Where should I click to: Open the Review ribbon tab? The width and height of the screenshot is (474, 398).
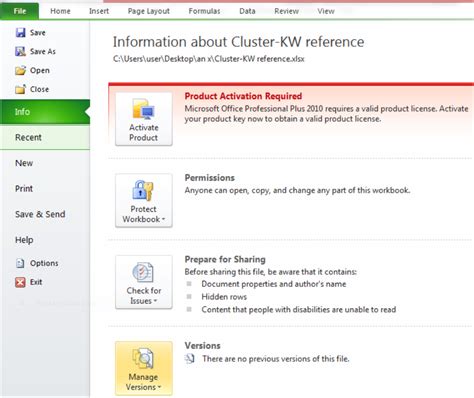point(286,11)
